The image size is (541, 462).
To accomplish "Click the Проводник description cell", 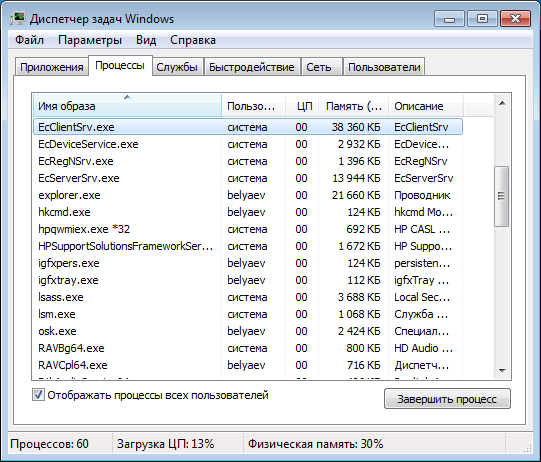I will coord(422,195).
